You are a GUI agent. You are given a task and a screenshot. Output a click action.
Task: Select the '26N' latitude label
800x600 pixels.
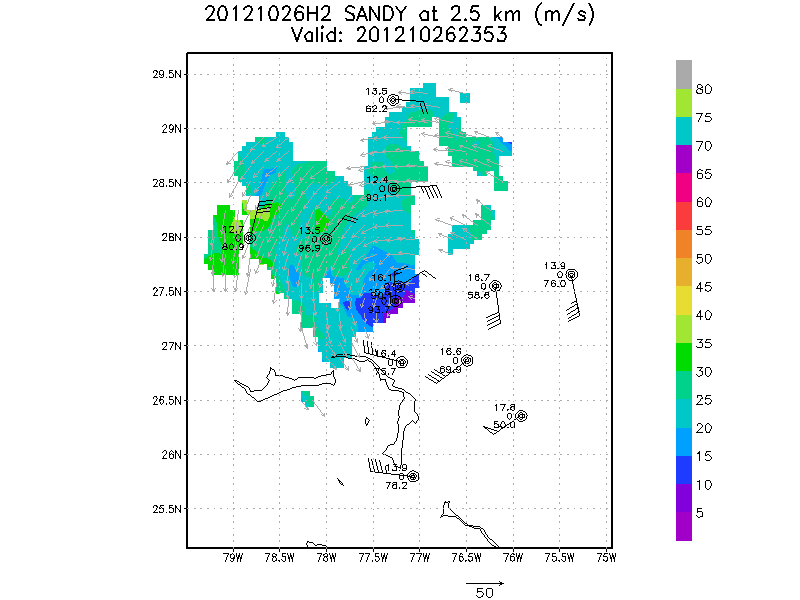[171, 455]
